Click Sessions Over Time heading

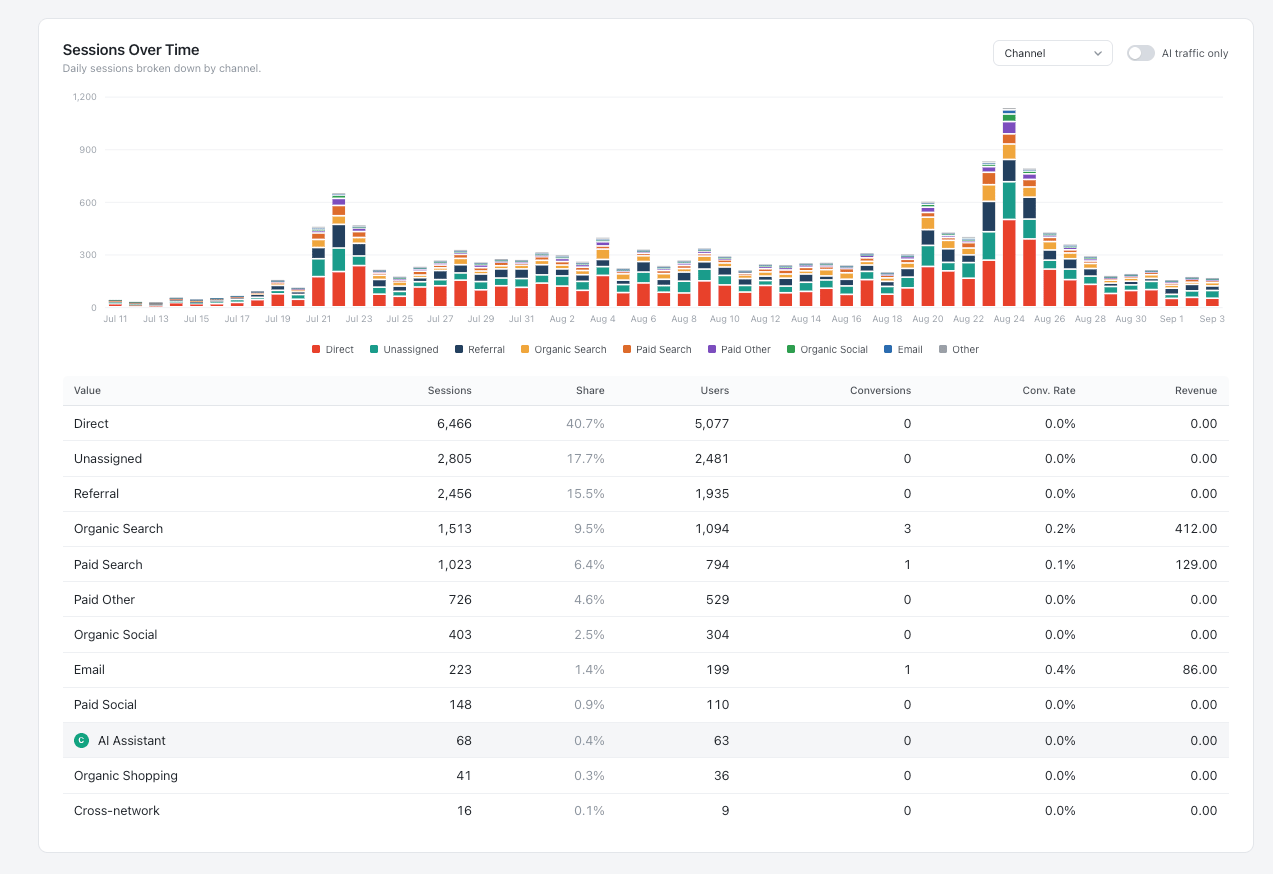tap(131, 50)
